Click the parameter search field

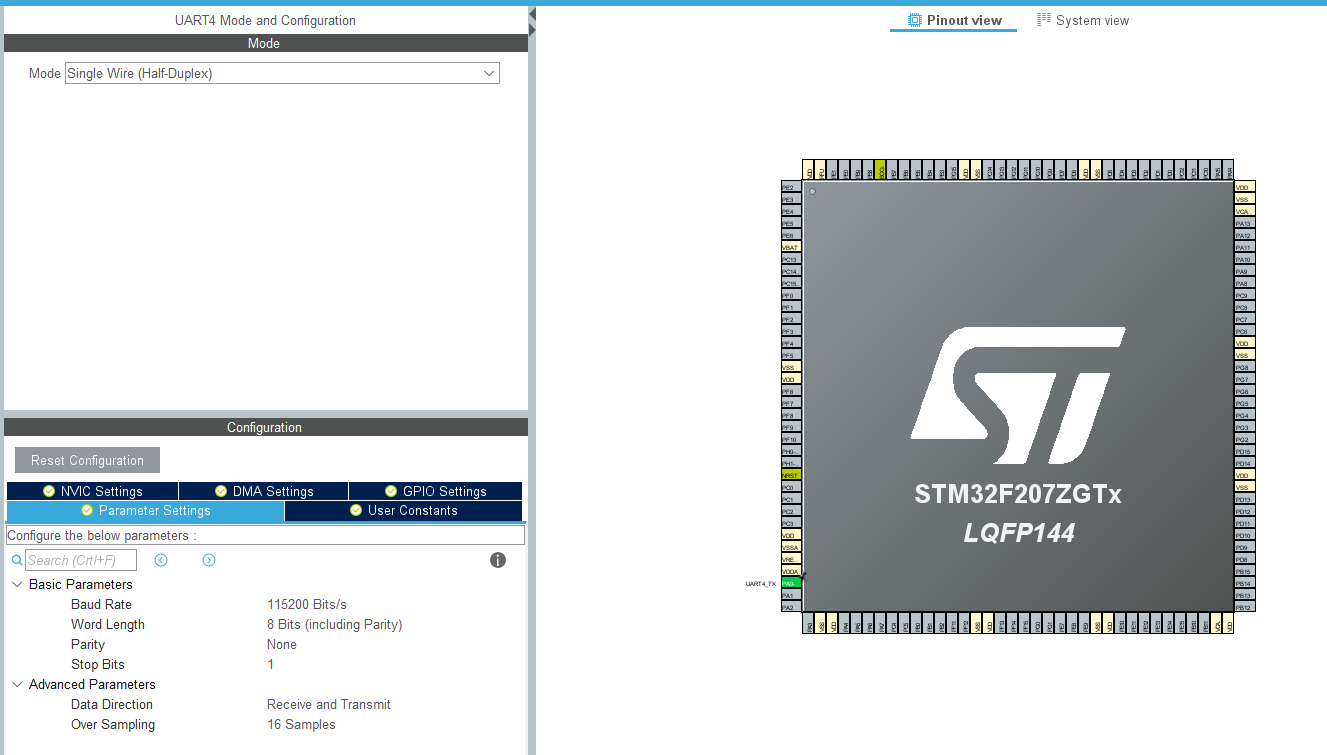(81, 560)
